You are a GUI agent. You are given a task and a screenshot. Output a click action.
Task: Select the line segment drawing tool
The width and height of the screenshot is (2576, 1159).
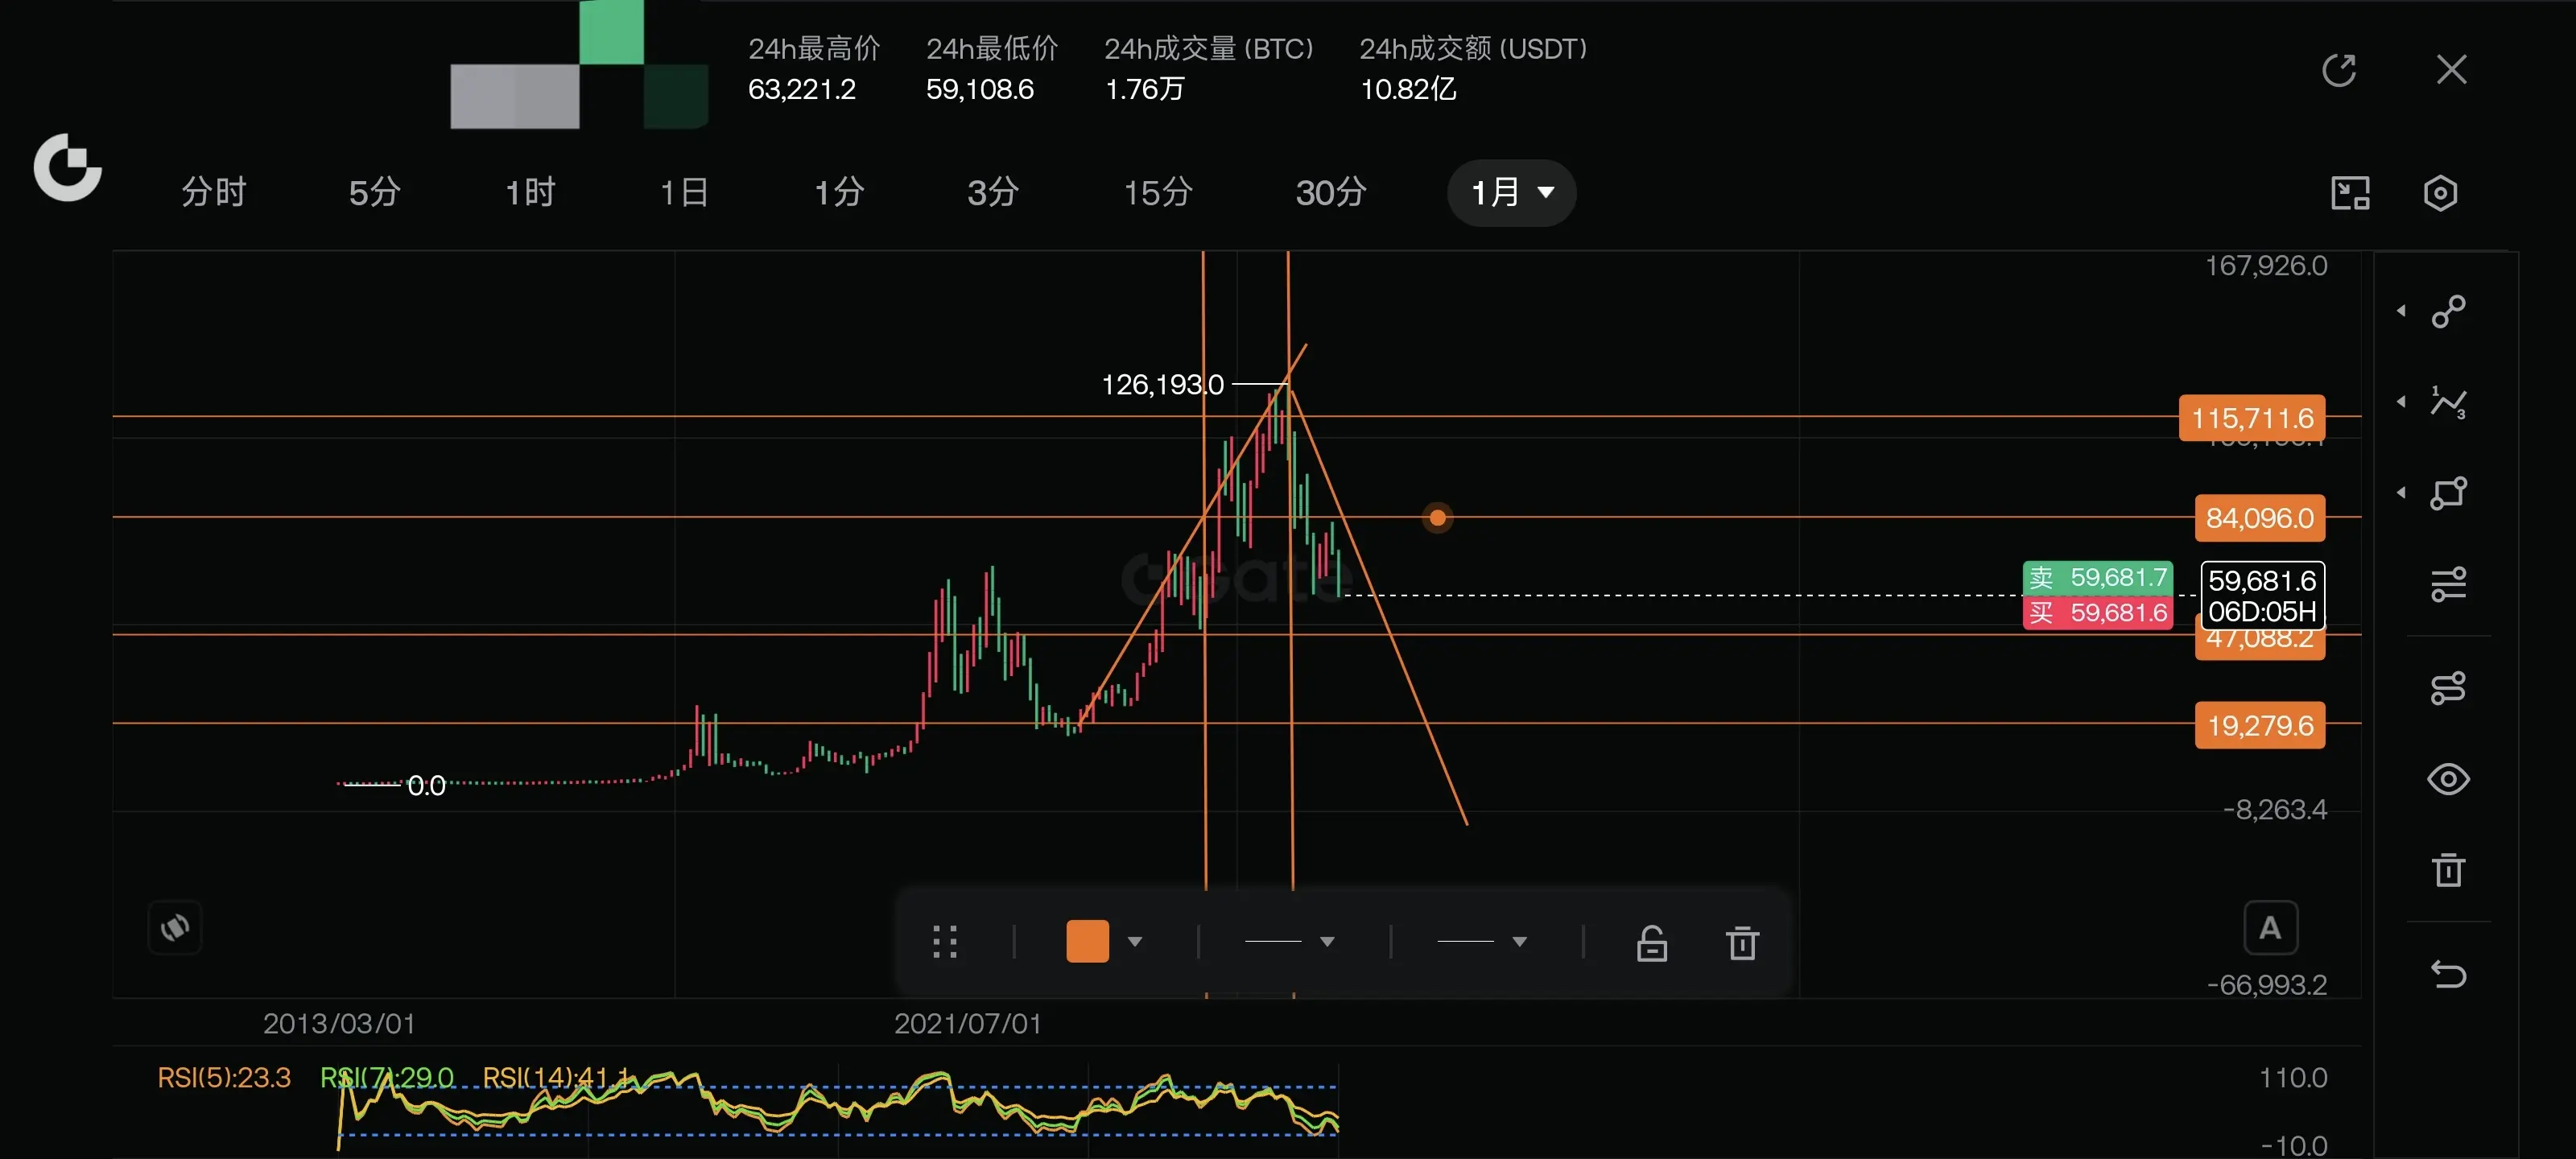point(2448,311)
